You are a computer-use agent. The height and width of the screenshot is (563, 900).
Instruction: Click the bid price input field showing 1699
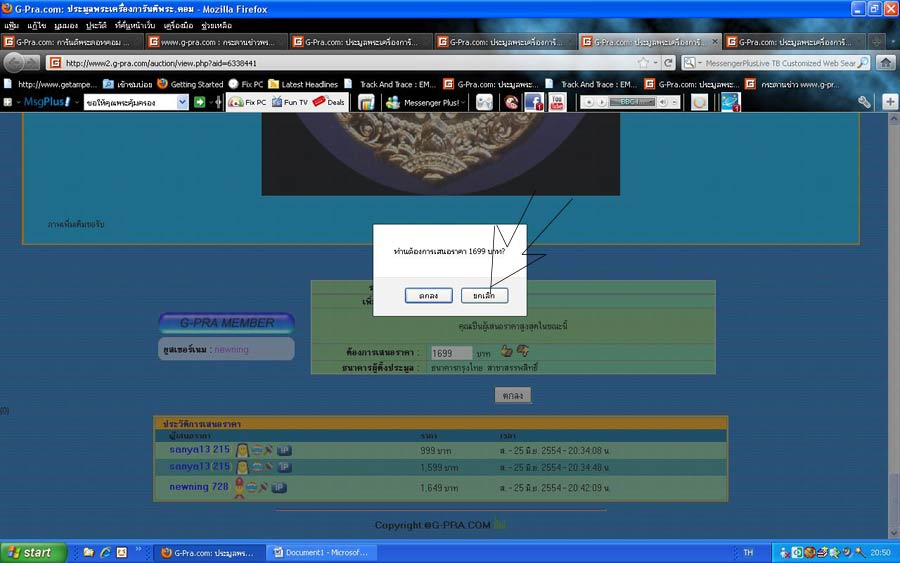point(451,353)
